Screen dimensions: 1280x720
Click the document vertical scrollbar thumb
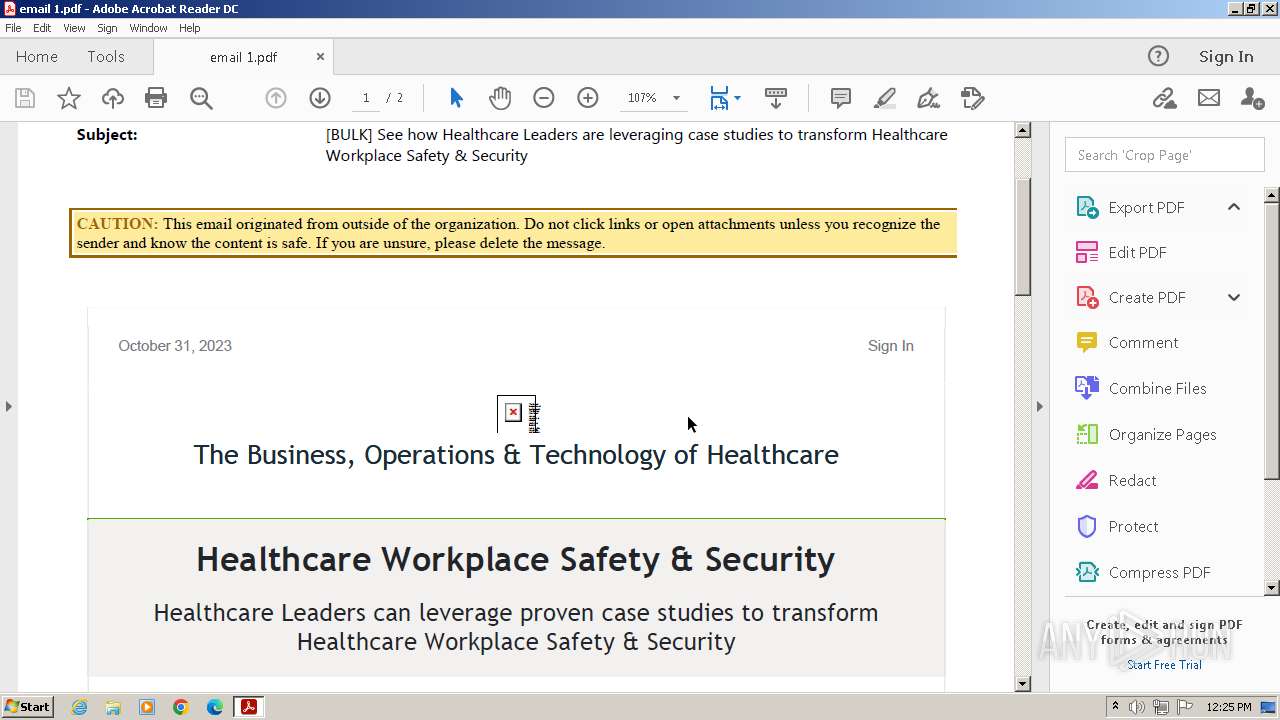(1023, 237)
